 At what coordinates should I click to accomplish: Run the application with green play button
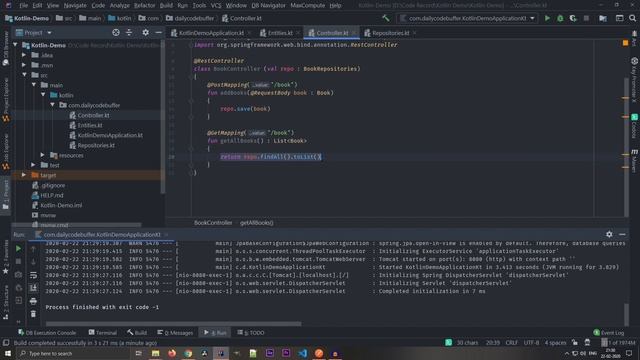point(547,18)
